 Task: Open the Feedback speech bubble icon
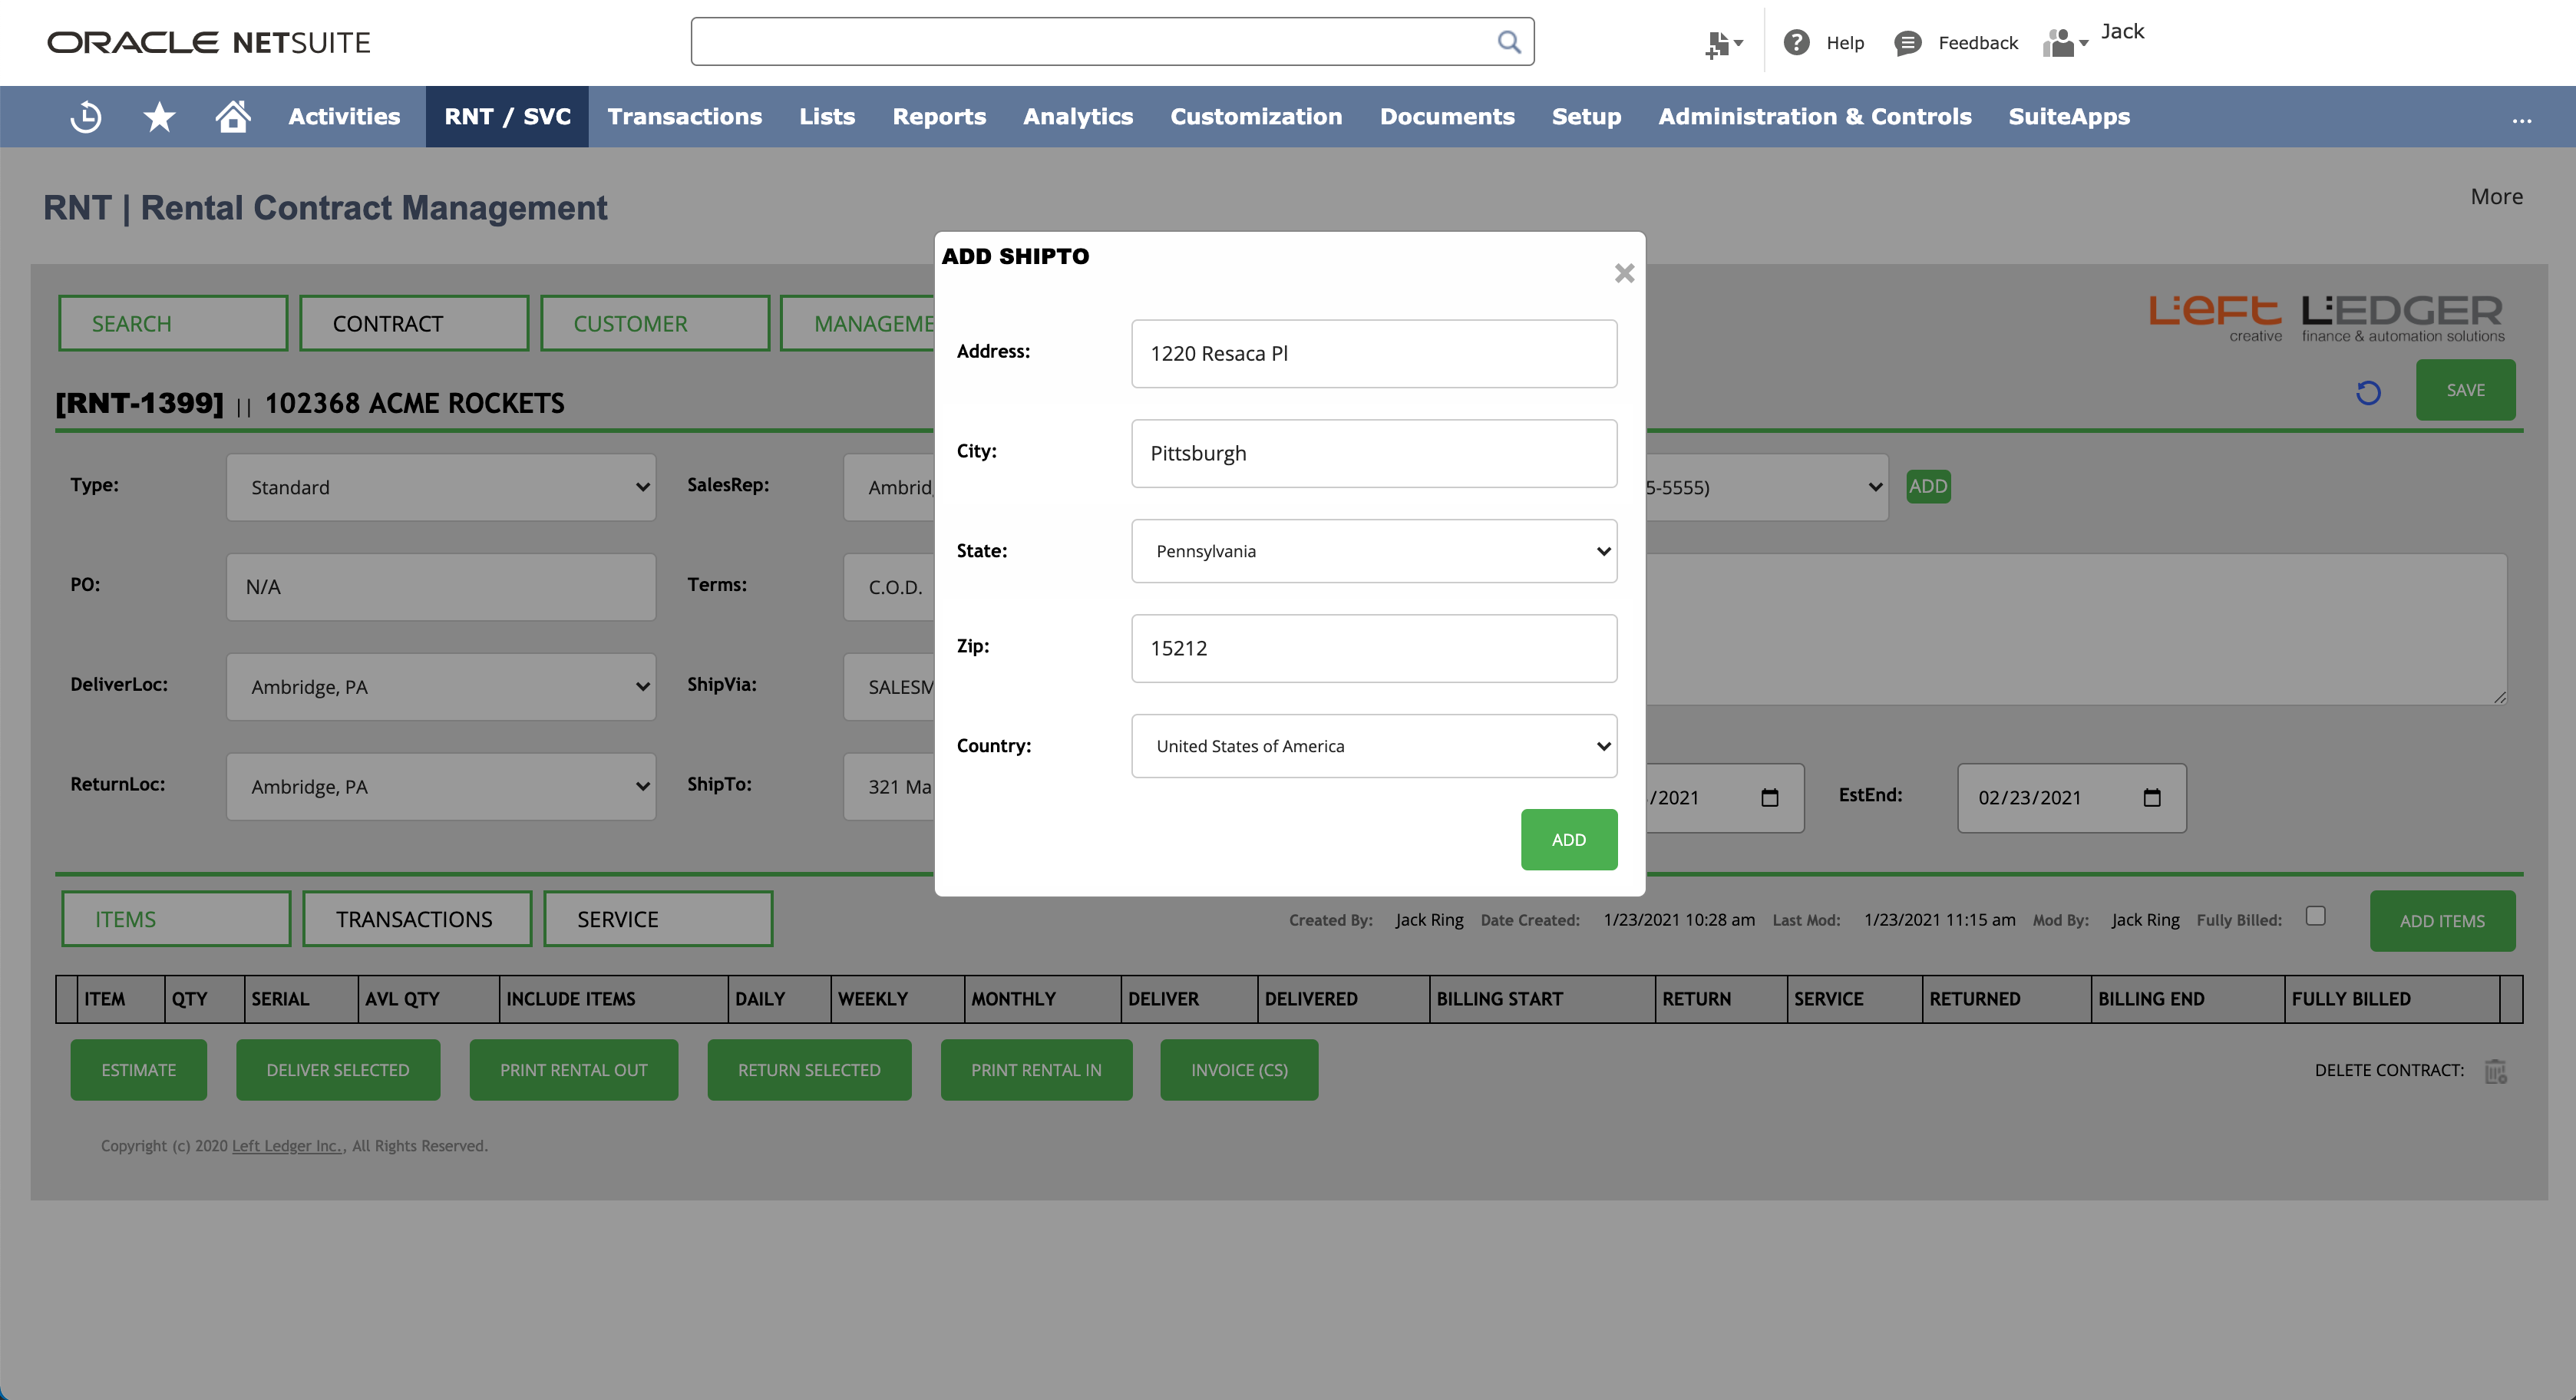1907,43
